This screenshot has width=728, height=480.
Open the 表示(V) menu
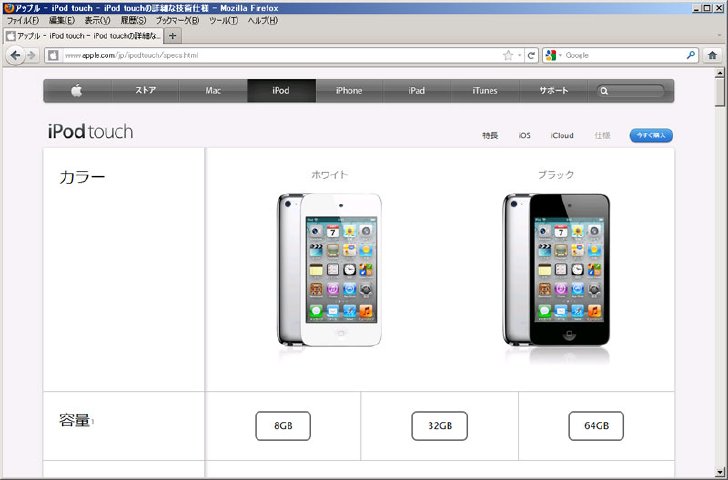pyautogui.click(x=98, y=20)
